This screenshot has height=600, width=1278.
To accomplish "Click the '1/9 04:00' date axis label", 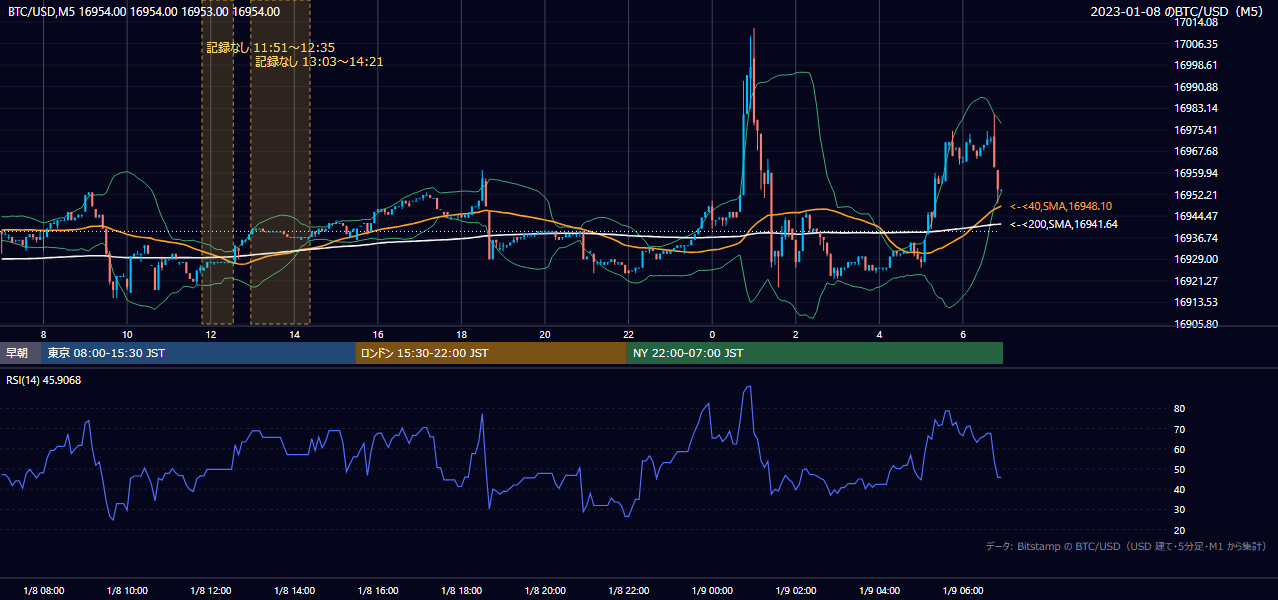I will point(880,591).
